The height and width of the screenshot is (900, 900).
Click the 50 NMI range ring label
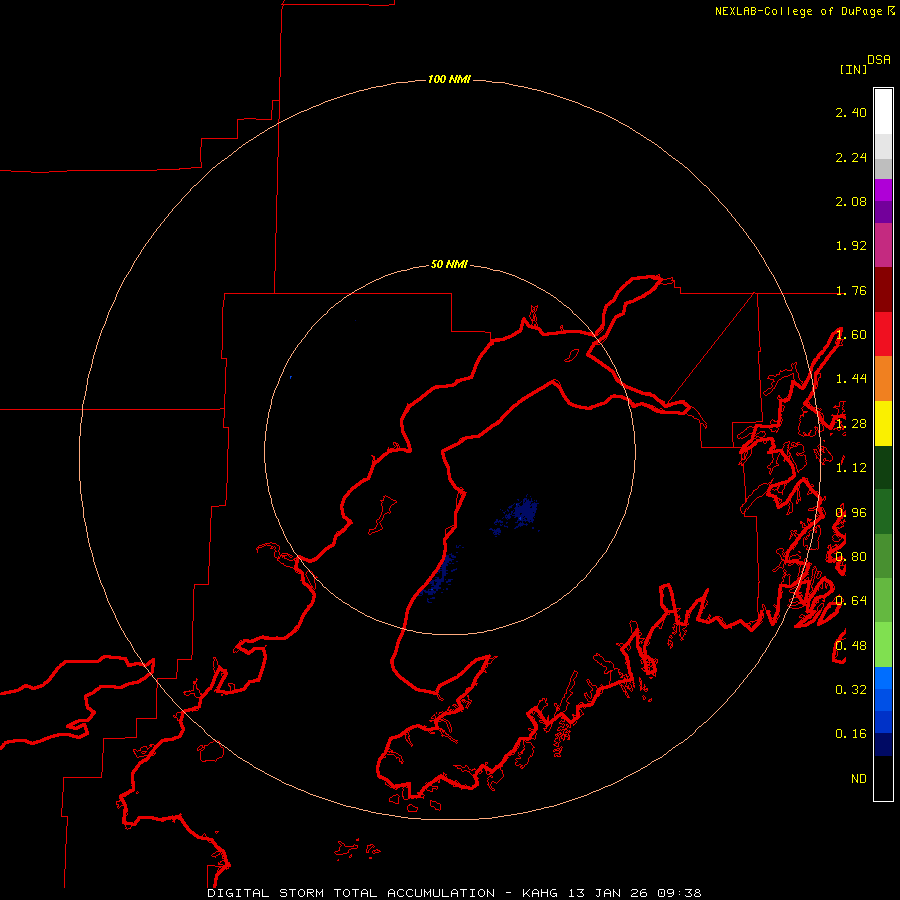coord(449,265)
